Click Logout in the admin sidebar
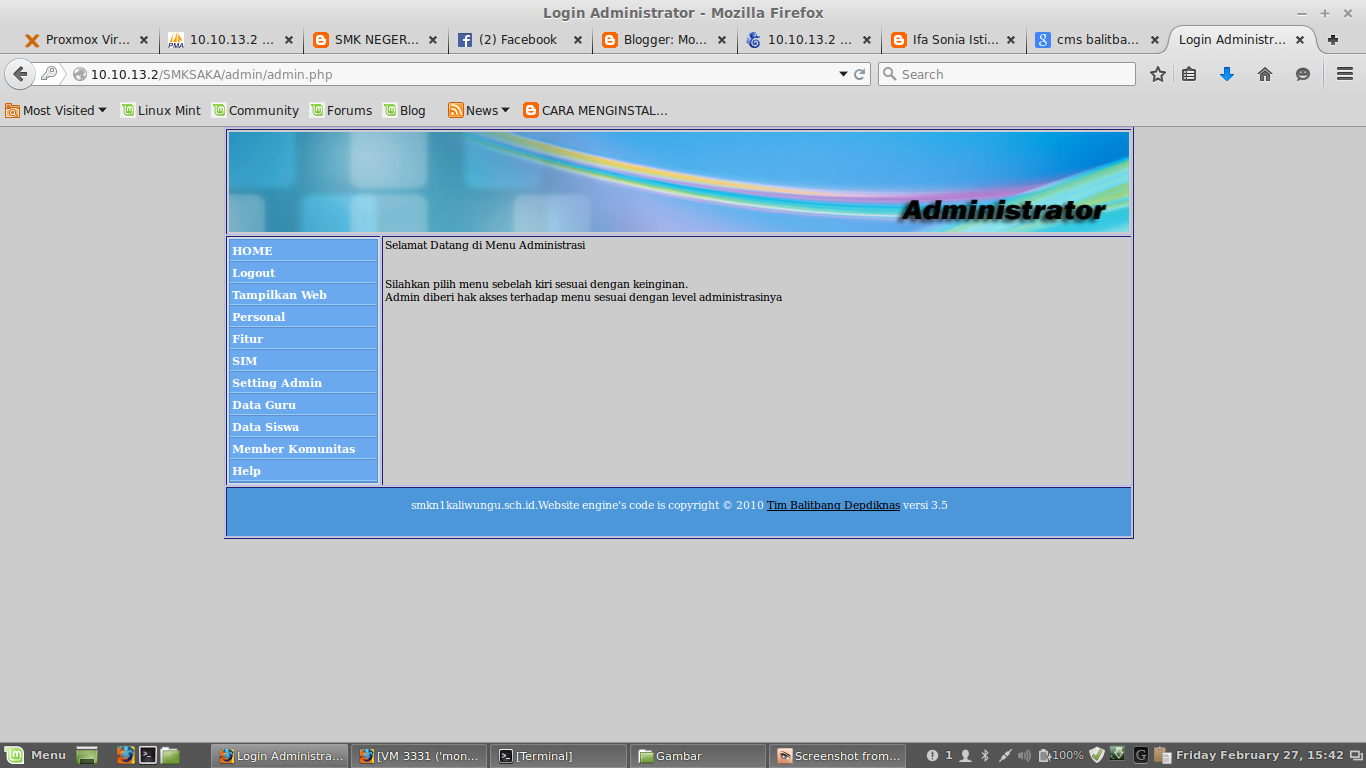 tap(253, 272)
